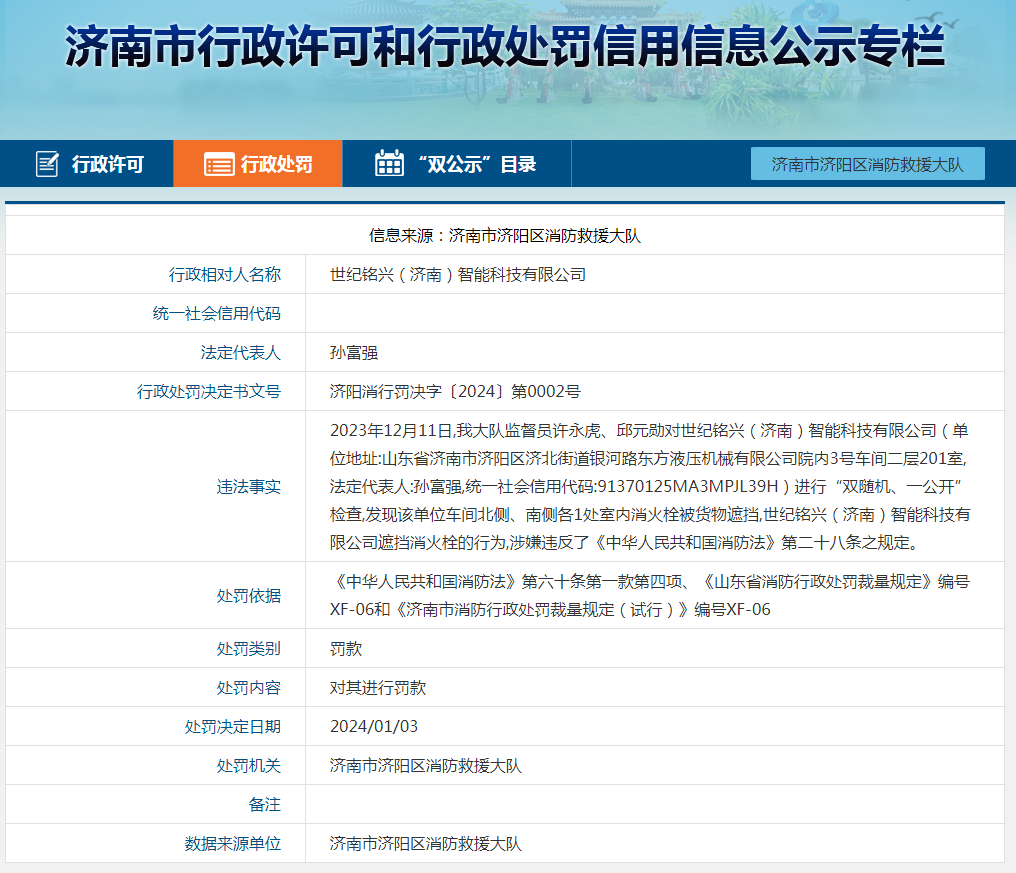Click the label 处罚决定日期
This screenshot has width=1016, height=873.
pyautogui.click(x=233, y=727)
